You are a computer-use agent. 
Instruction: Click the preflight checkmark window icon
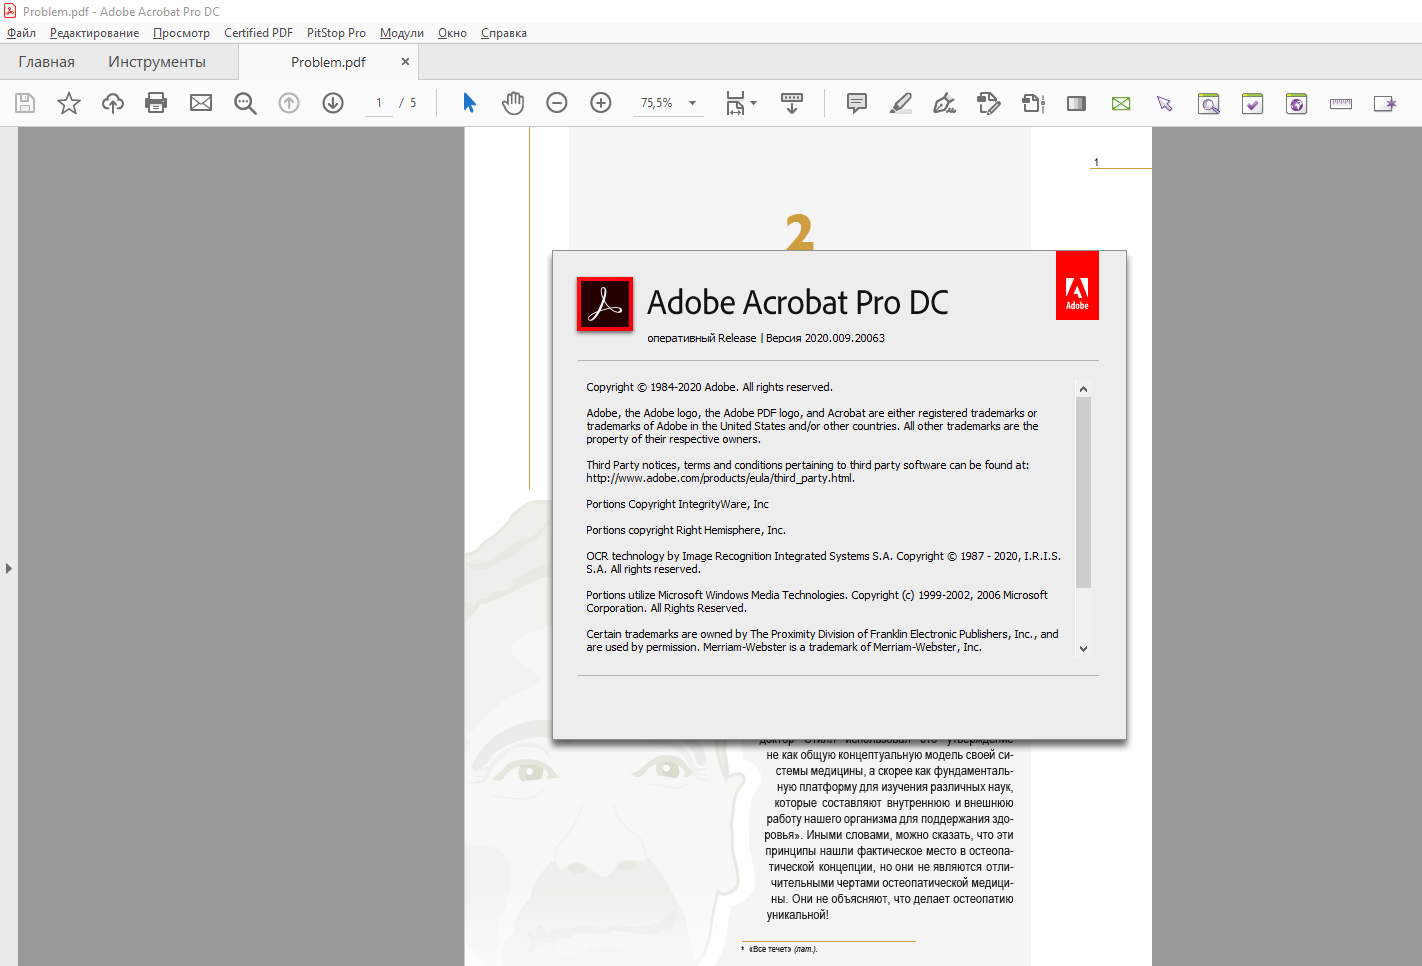[1253, 103]
